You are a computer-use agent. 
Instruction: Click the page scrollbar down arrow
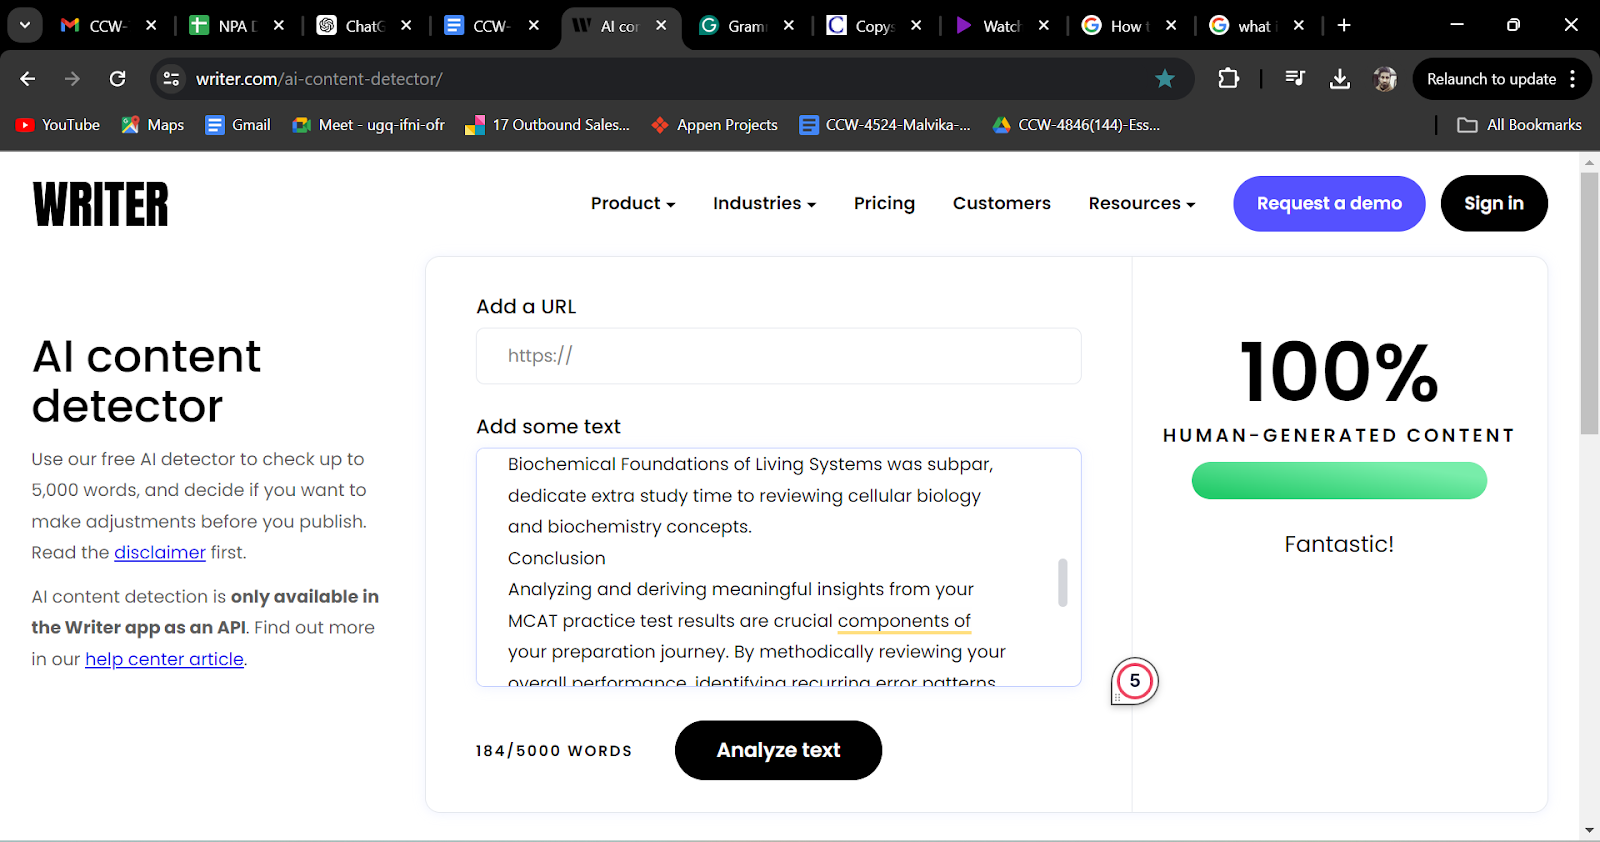[x=1589, y=831]
